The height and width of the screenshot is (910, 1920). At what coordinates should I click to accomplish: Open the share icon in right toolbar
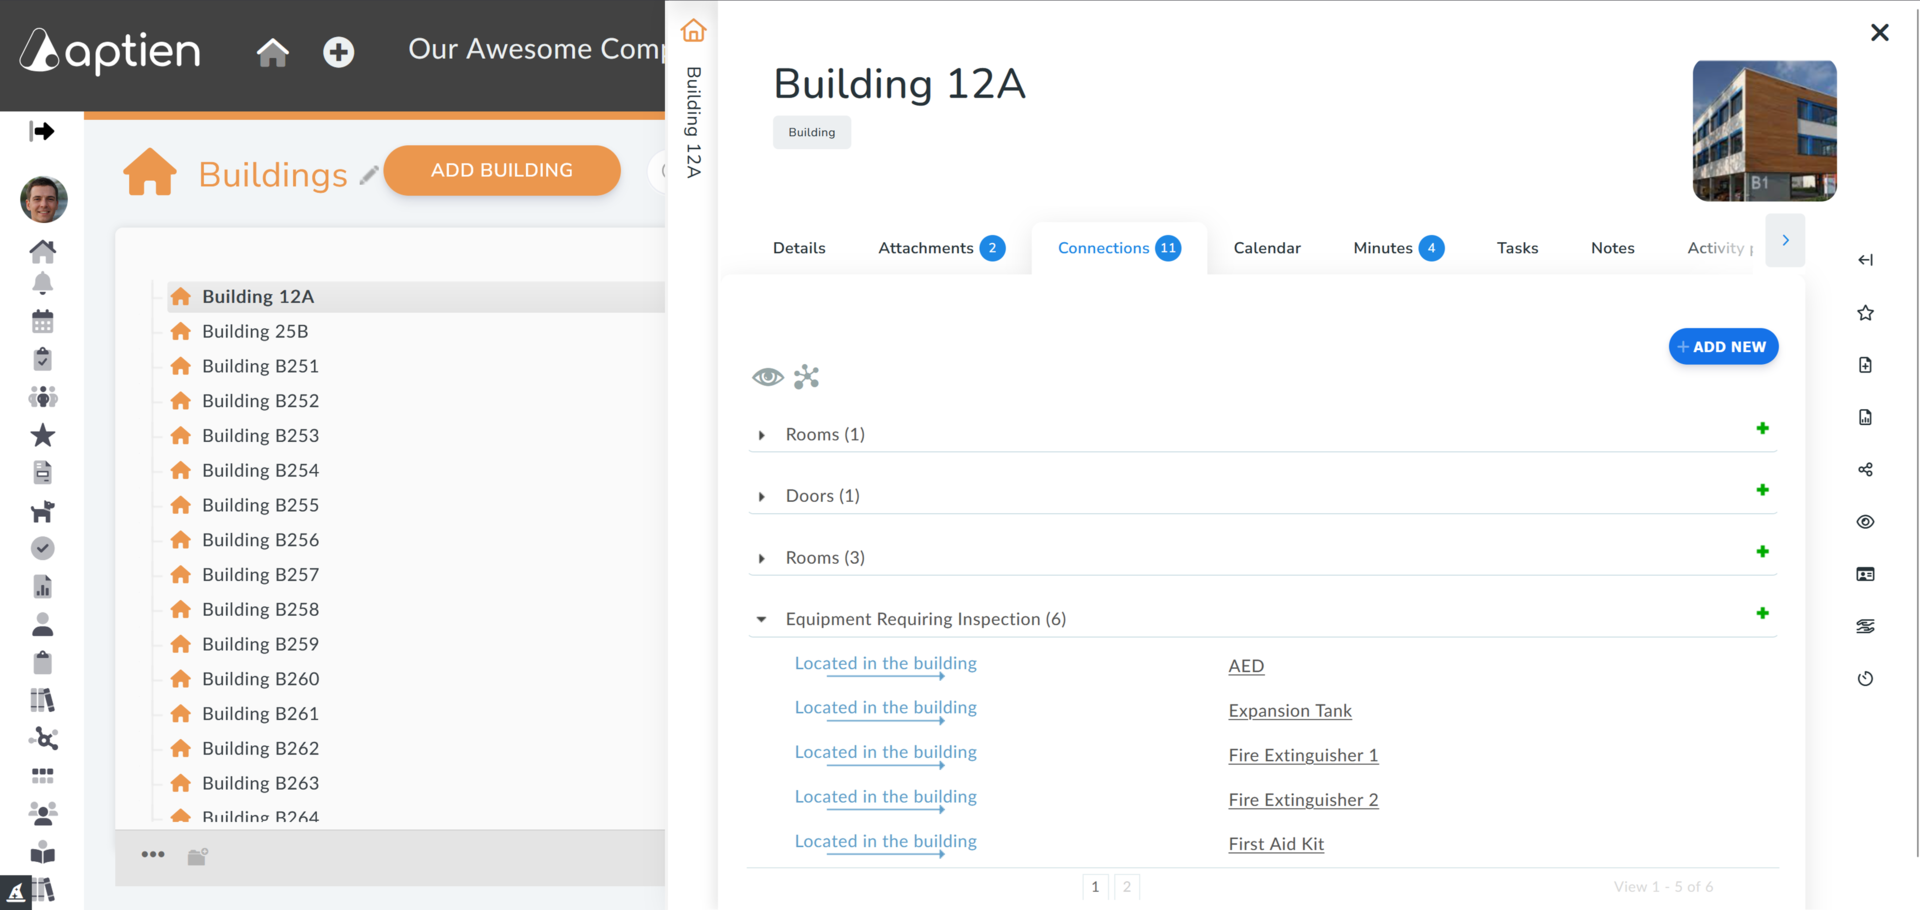(x=1865, y=469)
